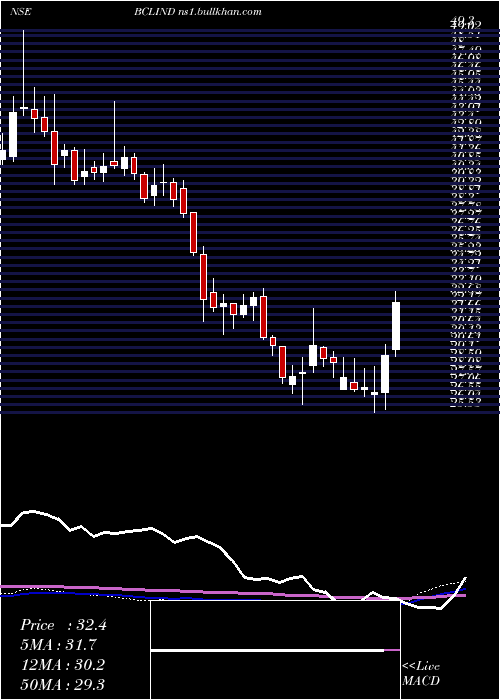Click the Price : 32.4 readout
The image size is (500, 700).
click(63, 625)
